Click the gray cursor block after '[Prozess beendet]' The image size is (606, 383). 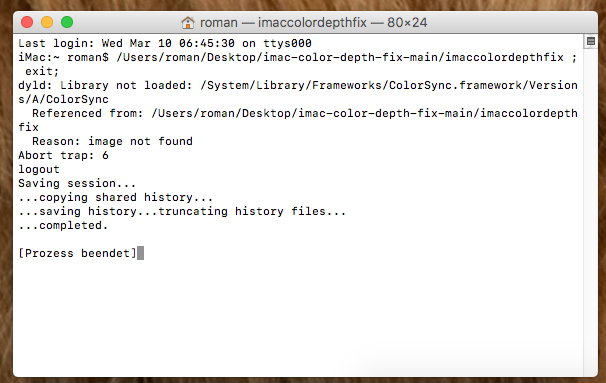tap(140, 253)
